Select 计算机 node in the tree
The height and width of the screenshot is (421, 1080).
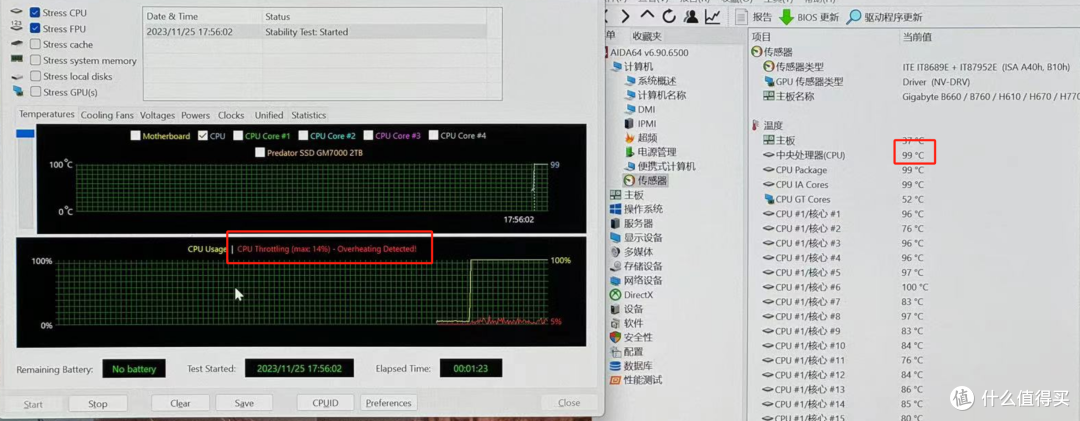pyautogui.click(x=632, y=66)
